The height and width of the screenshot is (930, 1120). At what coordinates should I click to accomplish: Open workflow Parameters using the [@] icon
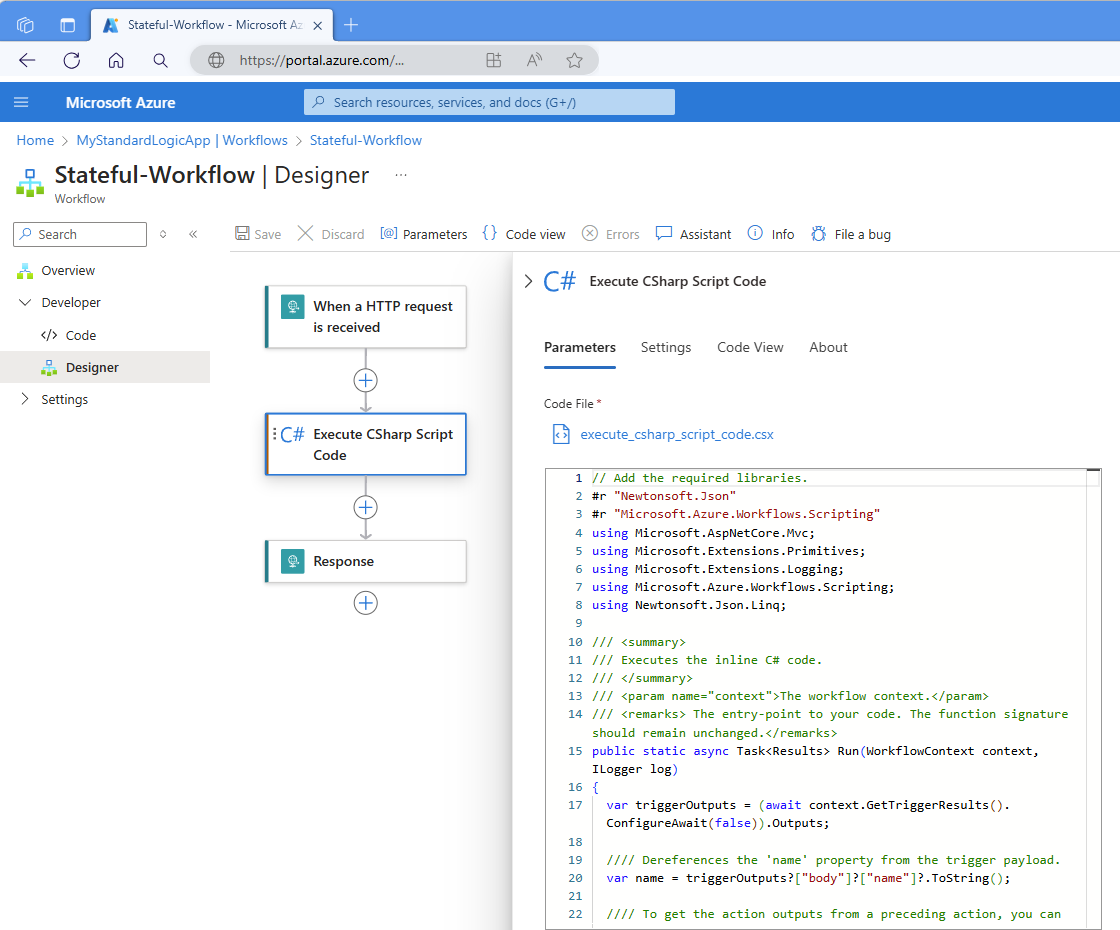click(x=388, y=233)
